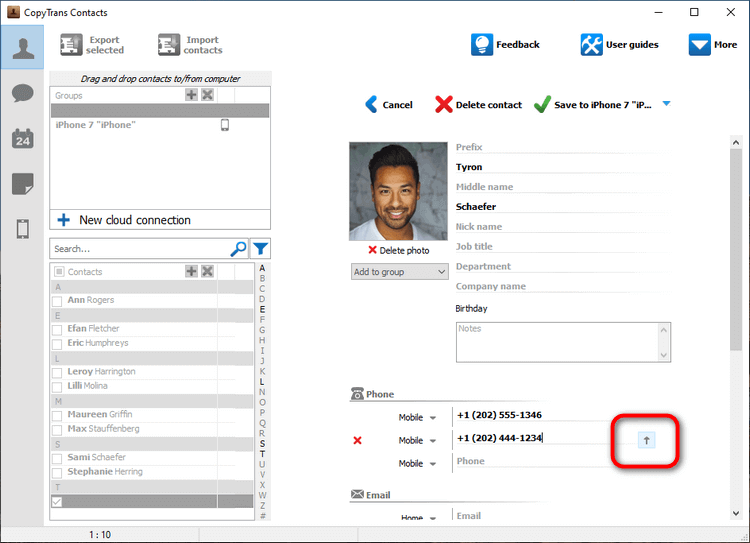The height and width of the screenshot is (543, 750).
Task: Check the Ann Rogers checkbox
Action: (57, 301)
